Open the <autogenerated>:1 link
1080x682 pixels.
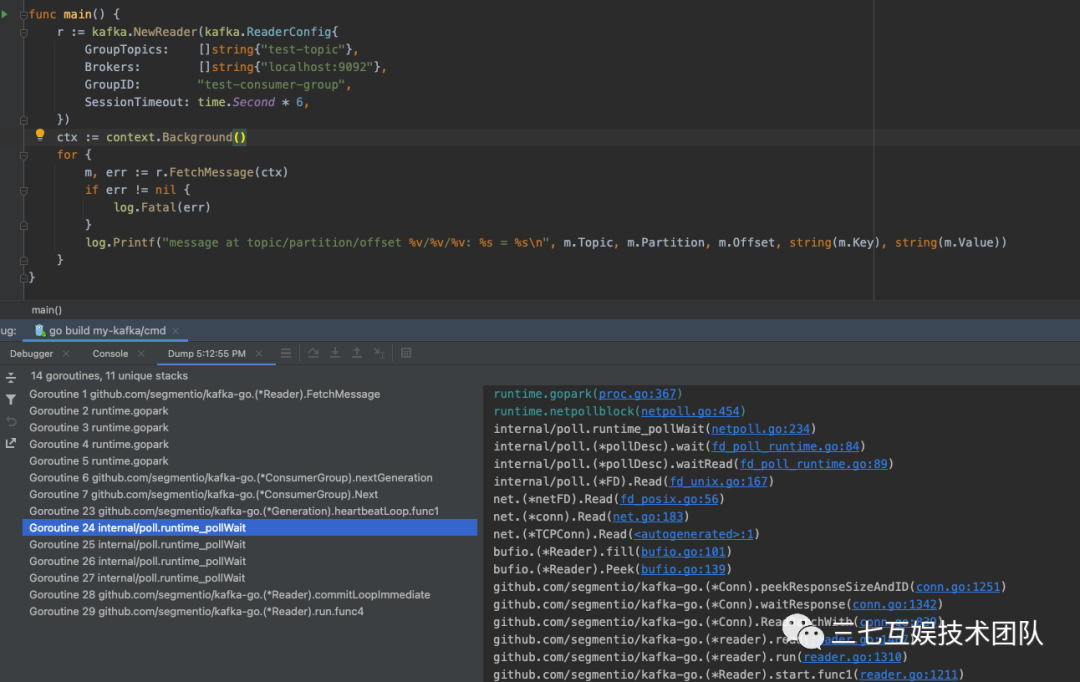pos(694,535)
